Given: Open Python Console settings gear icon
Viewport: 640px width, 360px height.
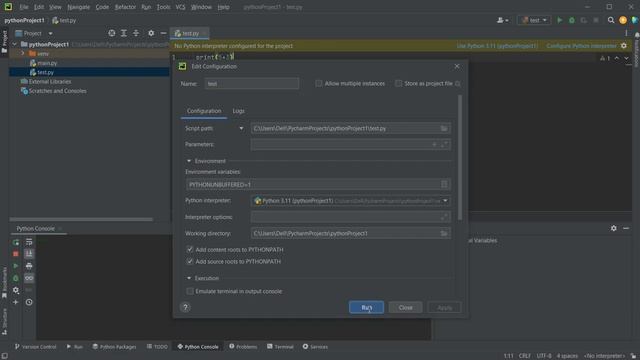Looking at the screenshot, I should (16, 290).
